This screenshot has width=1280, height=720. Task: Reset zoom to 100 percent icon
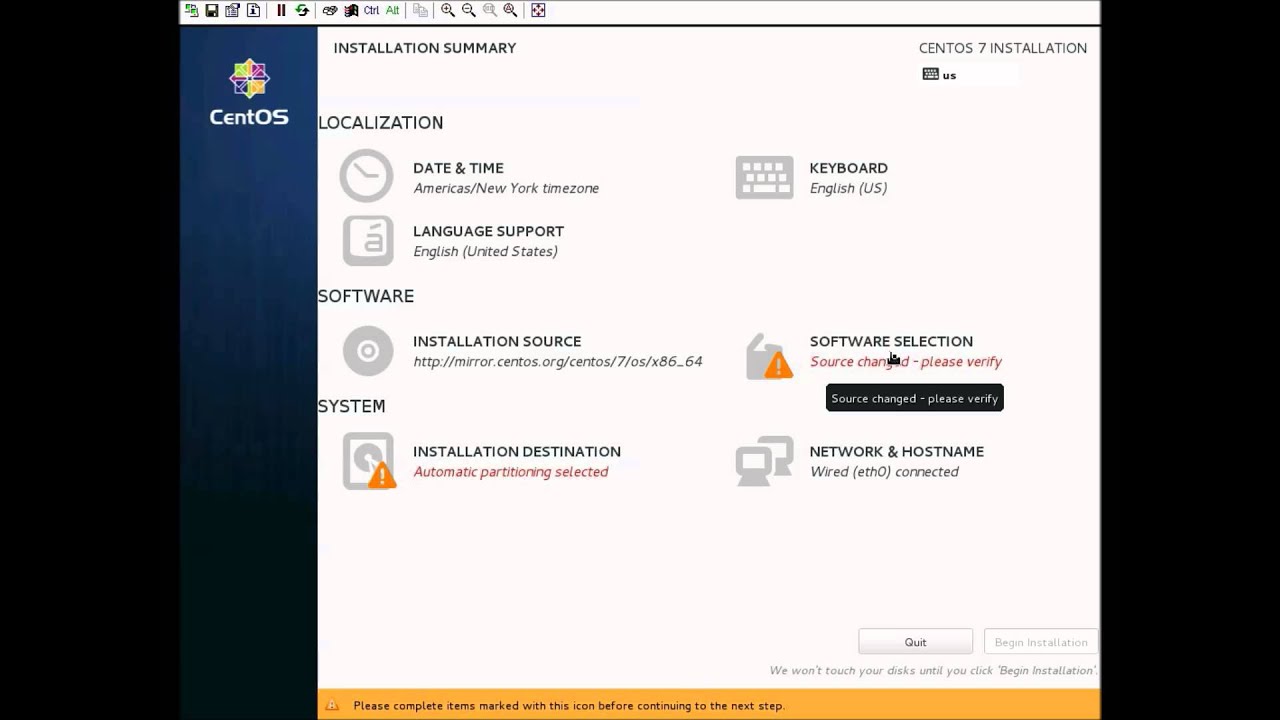(490, 10)
